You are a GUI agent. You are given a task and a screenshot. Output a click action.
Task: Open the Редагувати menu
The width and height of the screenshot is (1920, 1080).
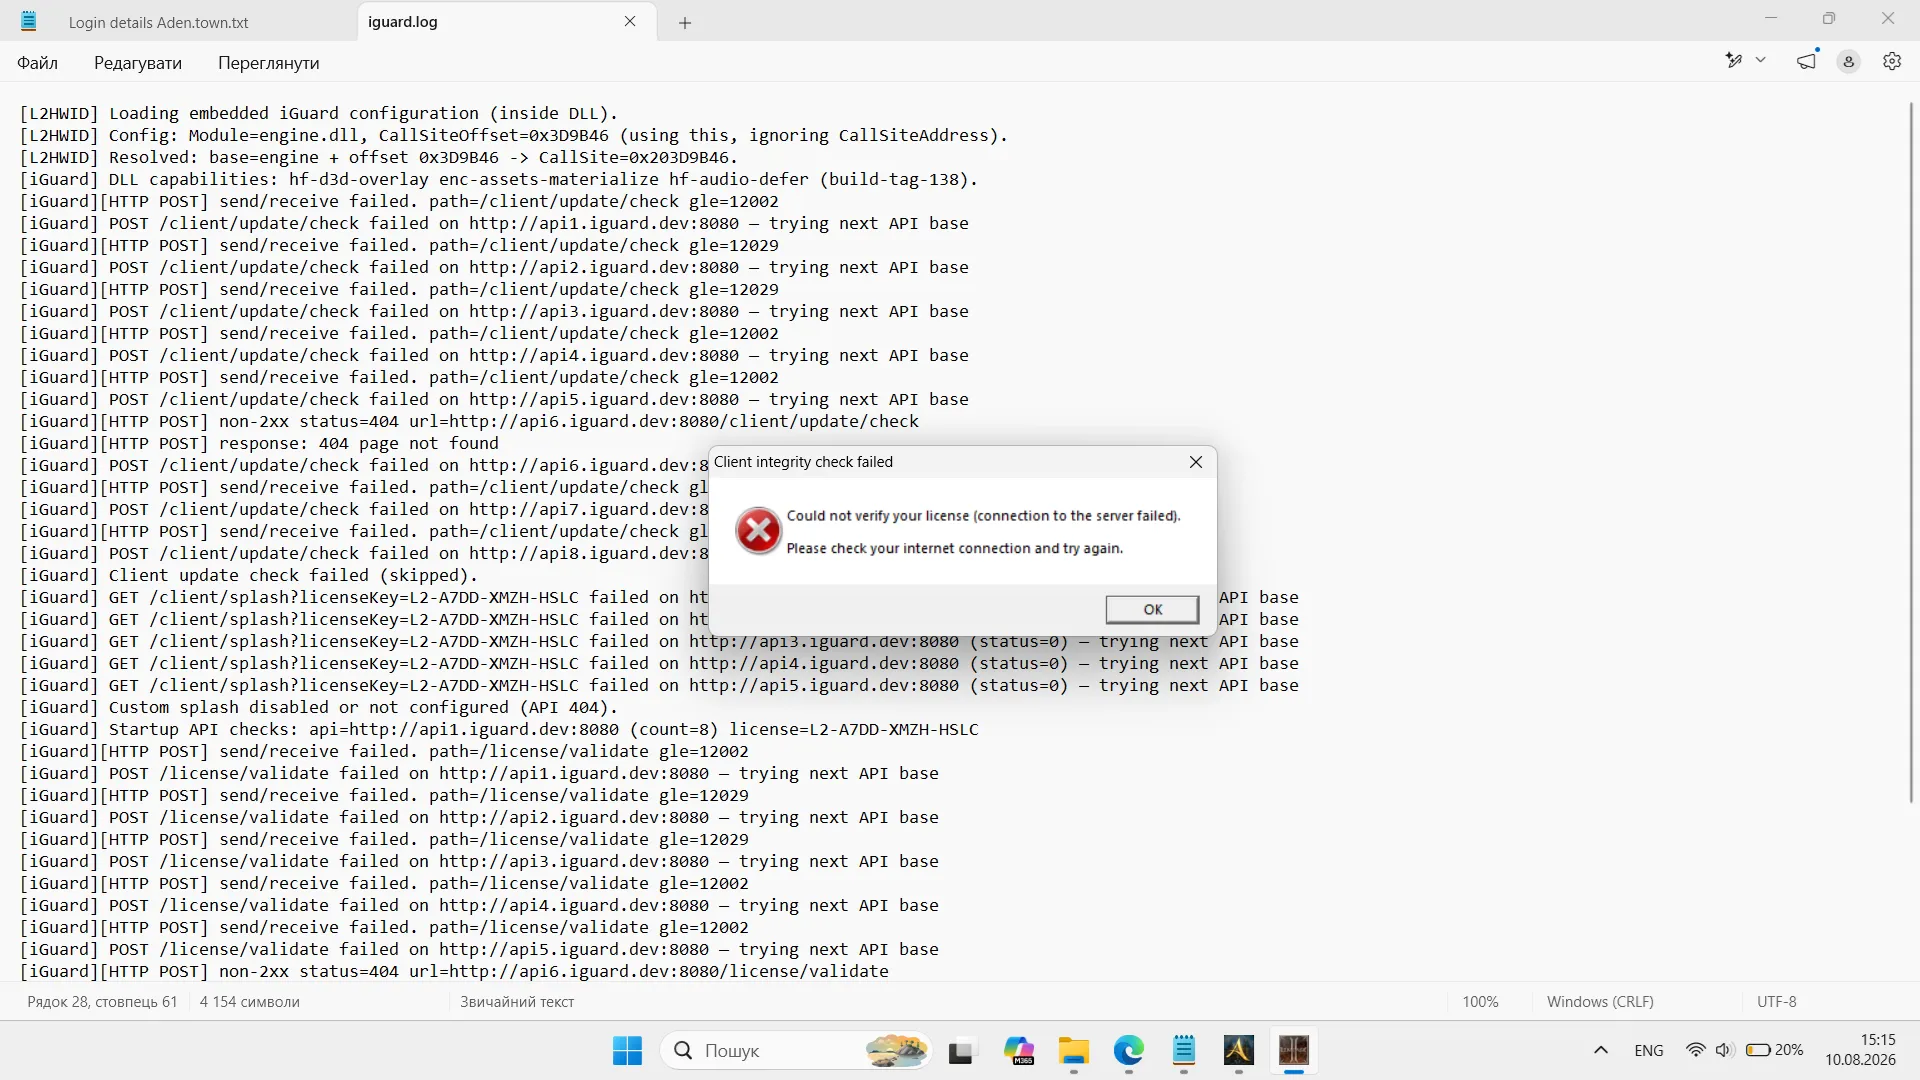[138, 63]
